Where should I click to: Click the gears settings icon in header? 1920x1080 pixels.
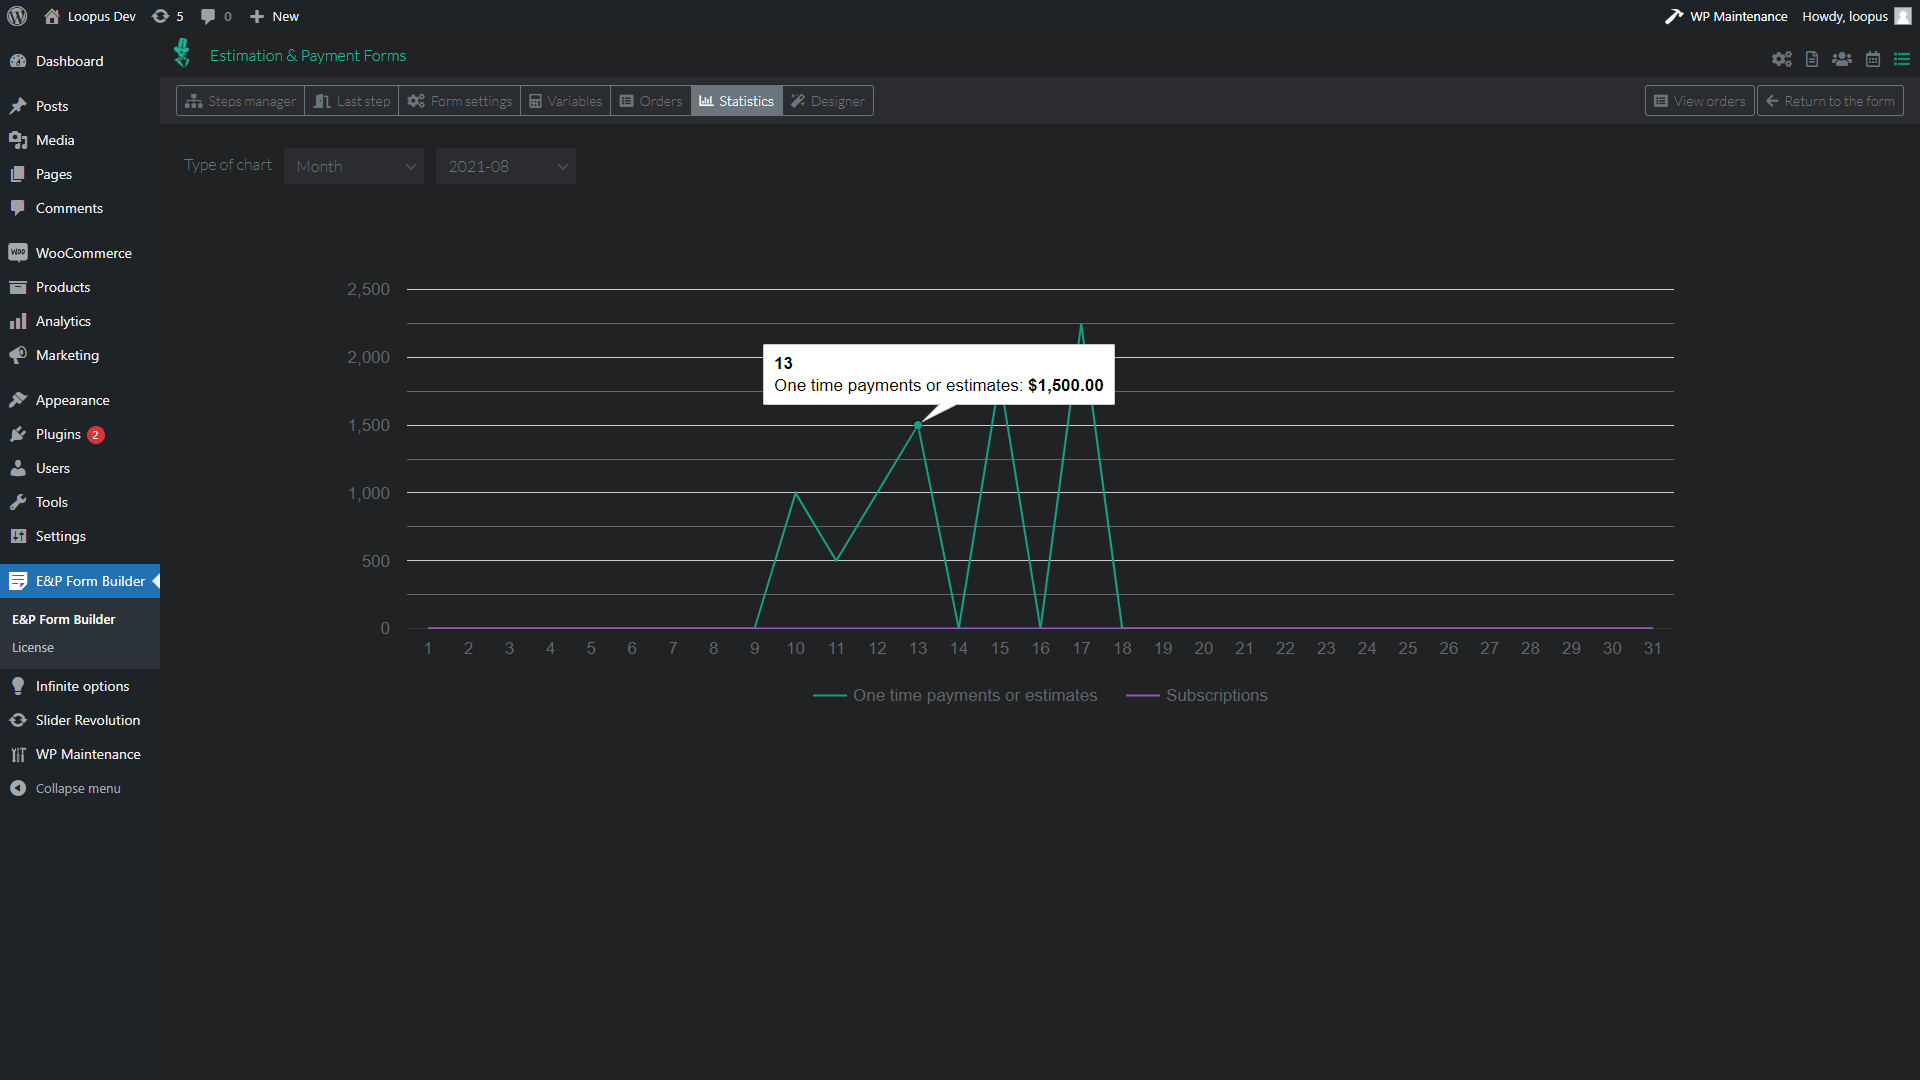[x=1782, y=60]
